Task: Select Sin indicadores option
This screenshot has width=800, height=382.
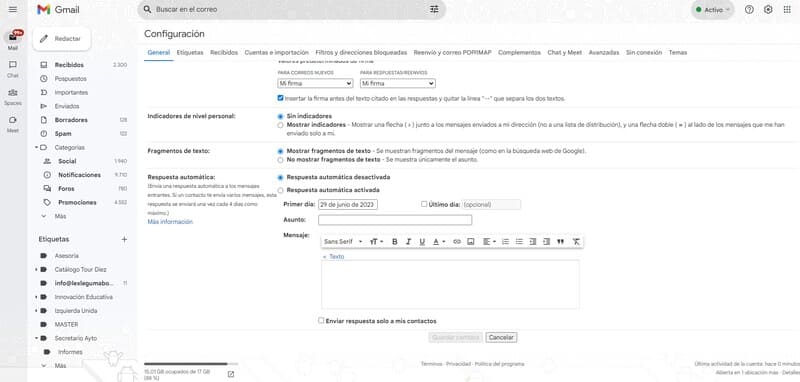Action: [280, 116]
